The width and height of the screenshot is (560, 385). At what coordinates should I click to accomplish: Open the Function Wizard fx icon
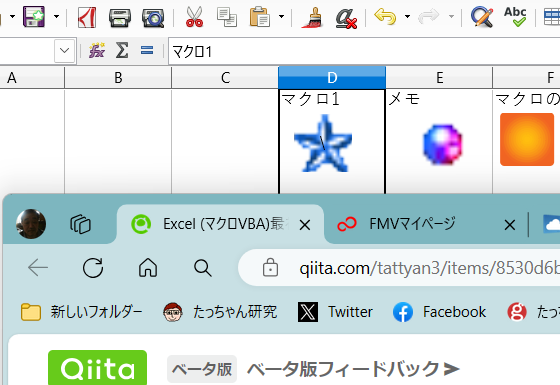click(96, 50)
